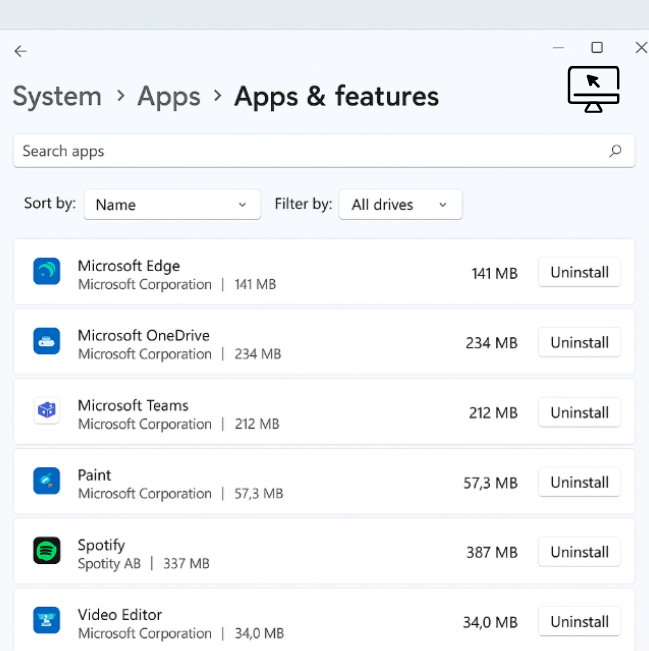
Task: Select the Microsoft Teams name text
Action: click(133, 405)
